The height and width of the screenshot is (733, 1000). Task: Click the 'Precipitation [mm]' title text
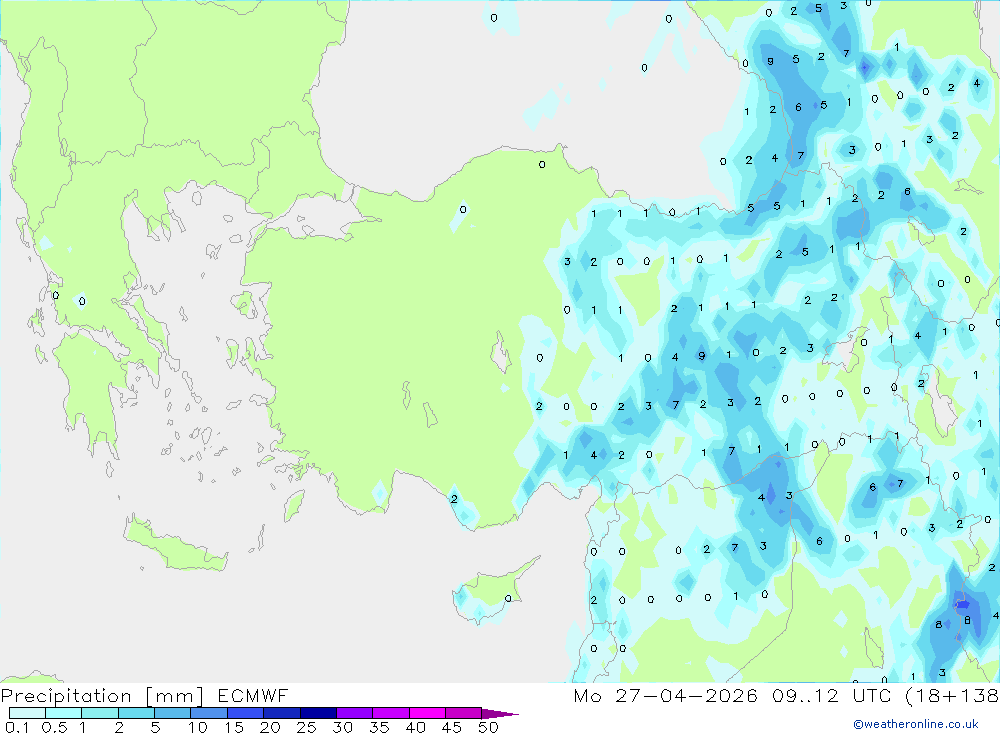click(x=102, y=695)
